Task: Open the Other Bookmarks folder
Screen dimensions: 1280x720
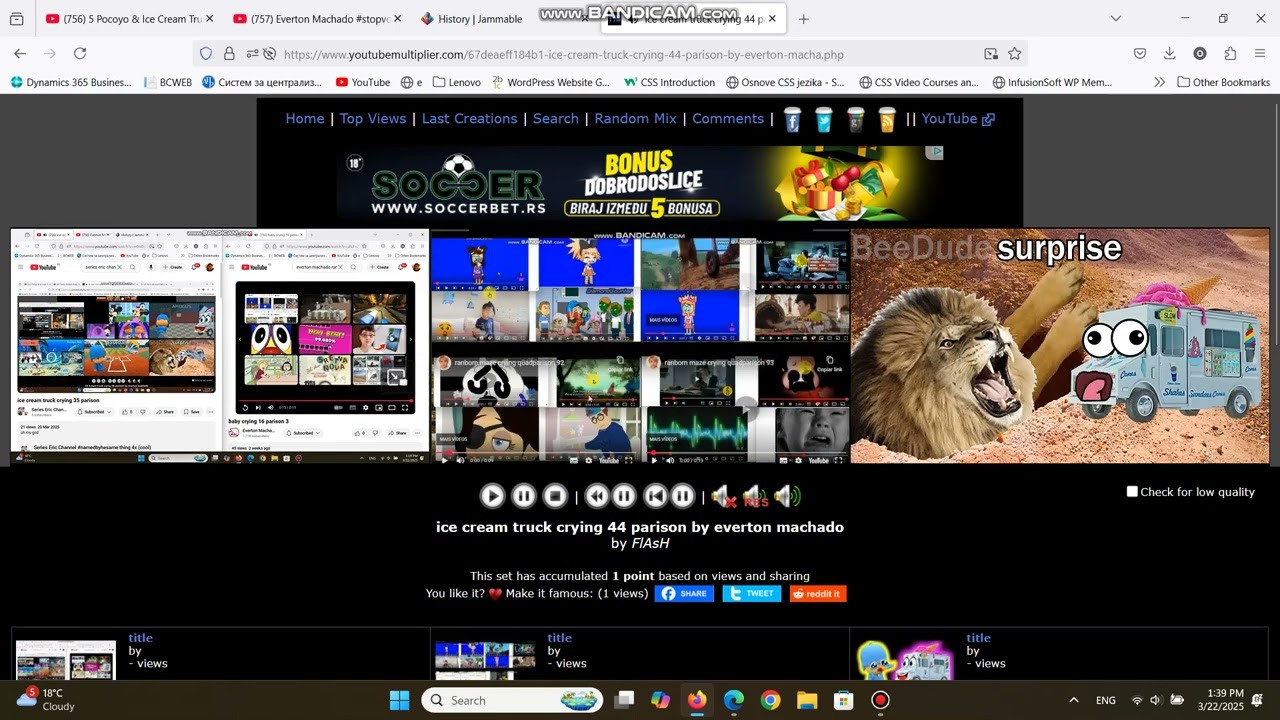Action: 1223,82
